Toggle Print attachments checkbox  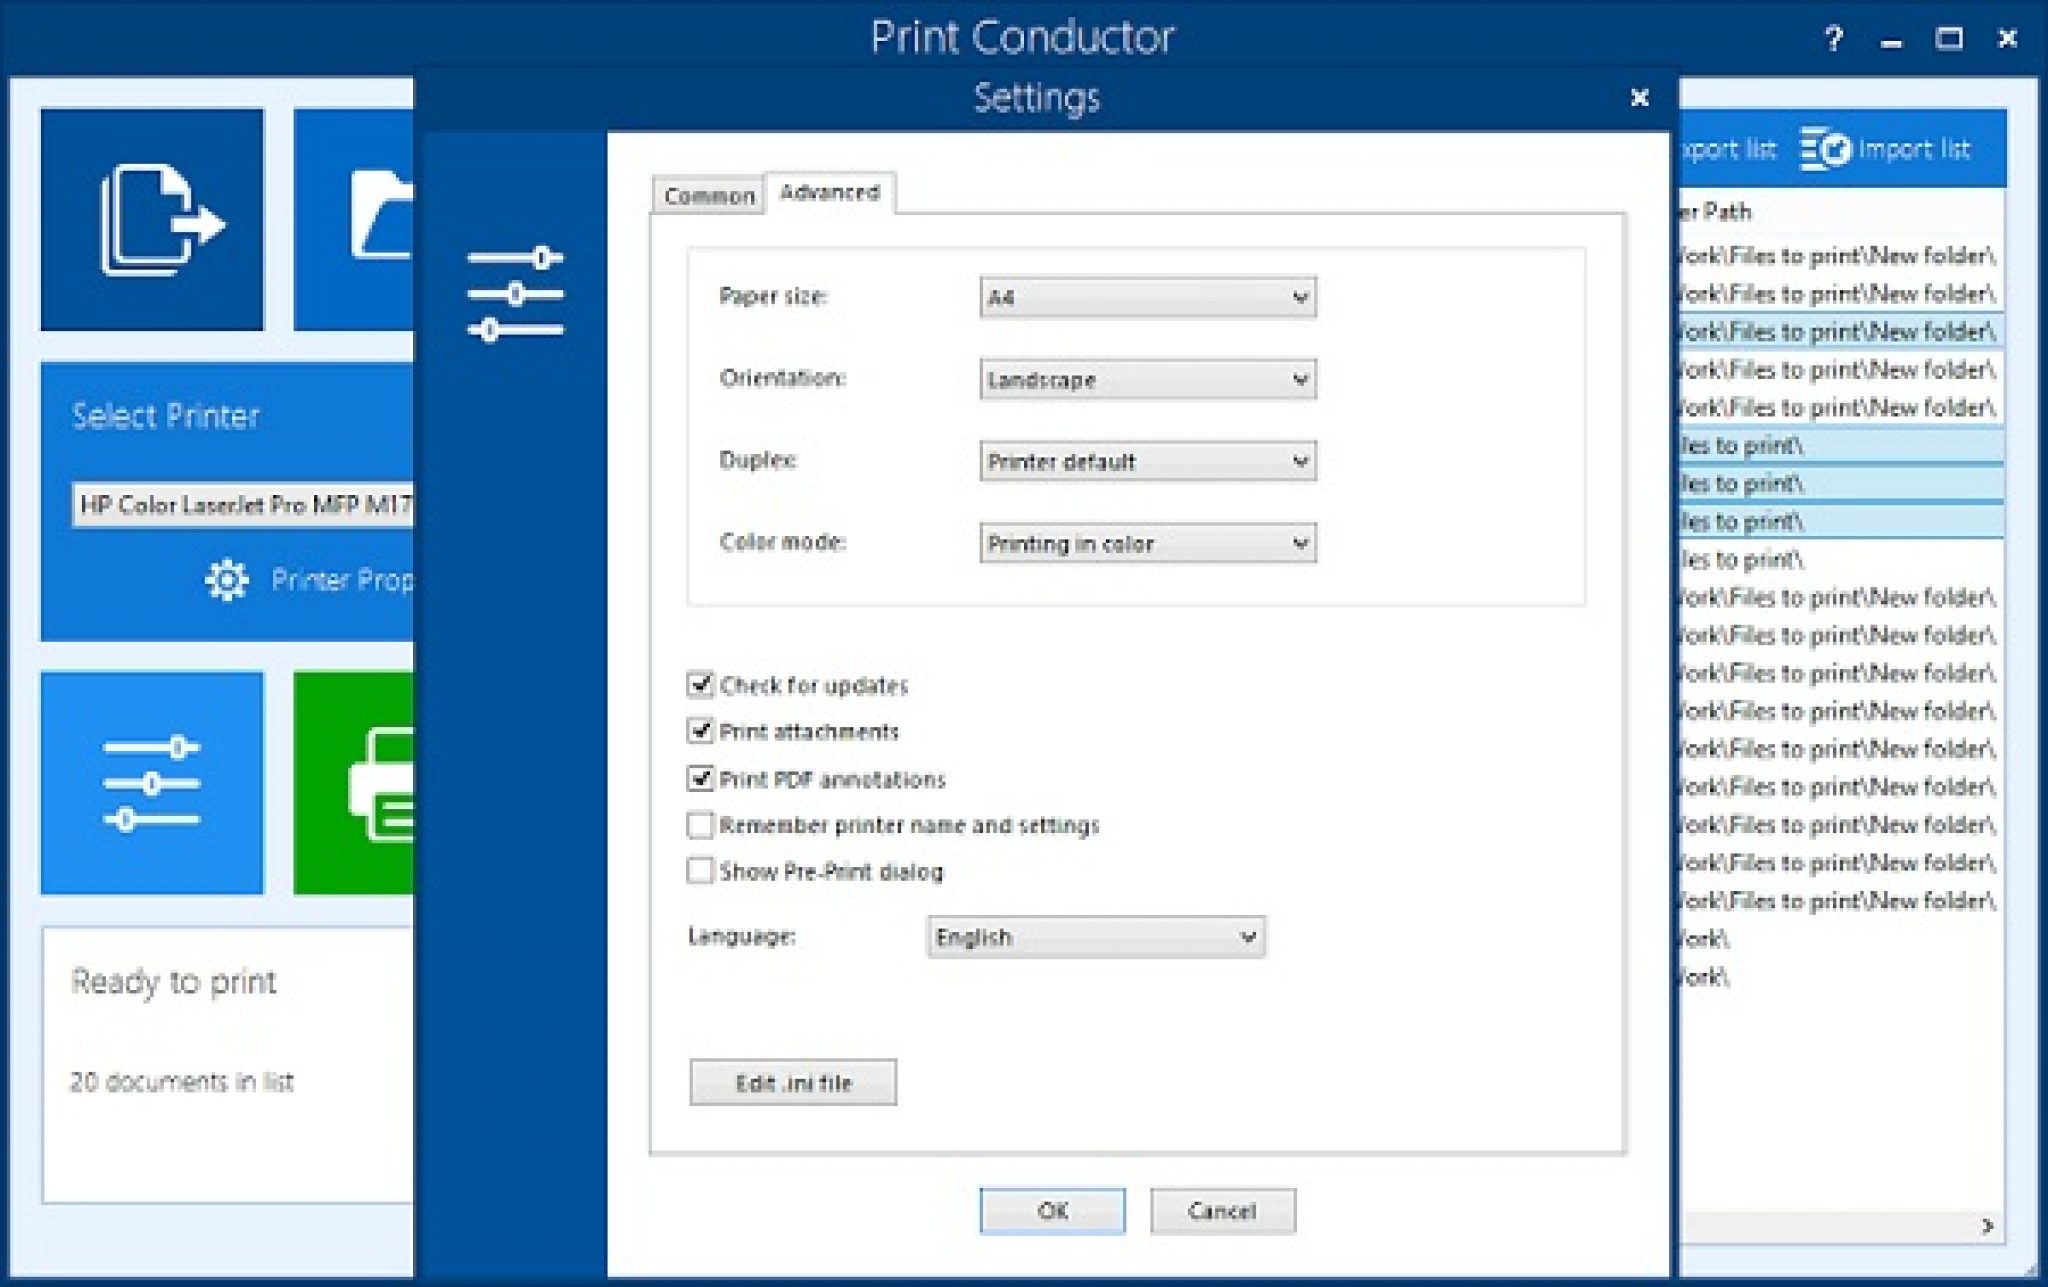coord(700,731)
